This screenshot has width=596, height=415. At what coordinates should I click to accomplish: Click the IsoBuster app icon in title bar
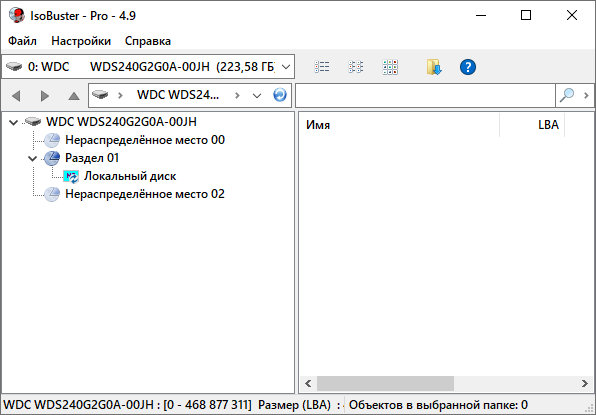point(17,15)
